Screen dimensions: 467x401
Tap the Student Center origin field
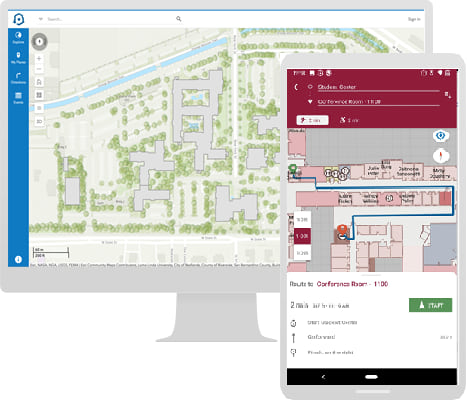click(x=378, y=87)
